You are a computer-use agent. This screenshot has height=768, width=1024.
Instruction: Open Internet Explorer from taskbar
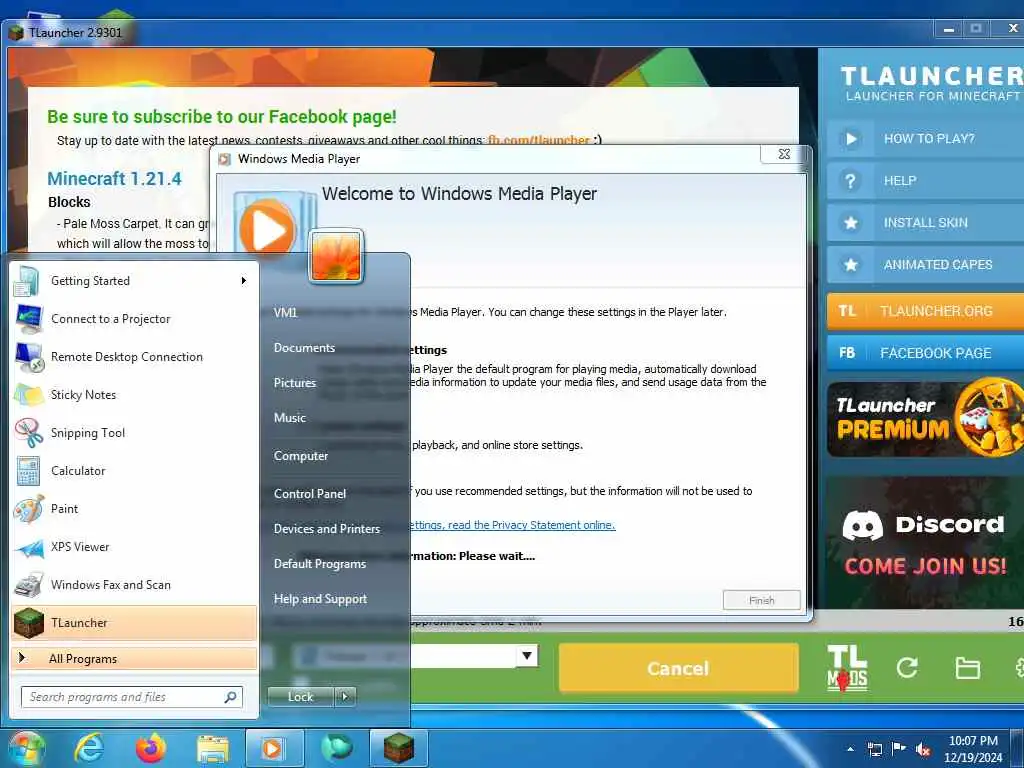tap(88, 748)
